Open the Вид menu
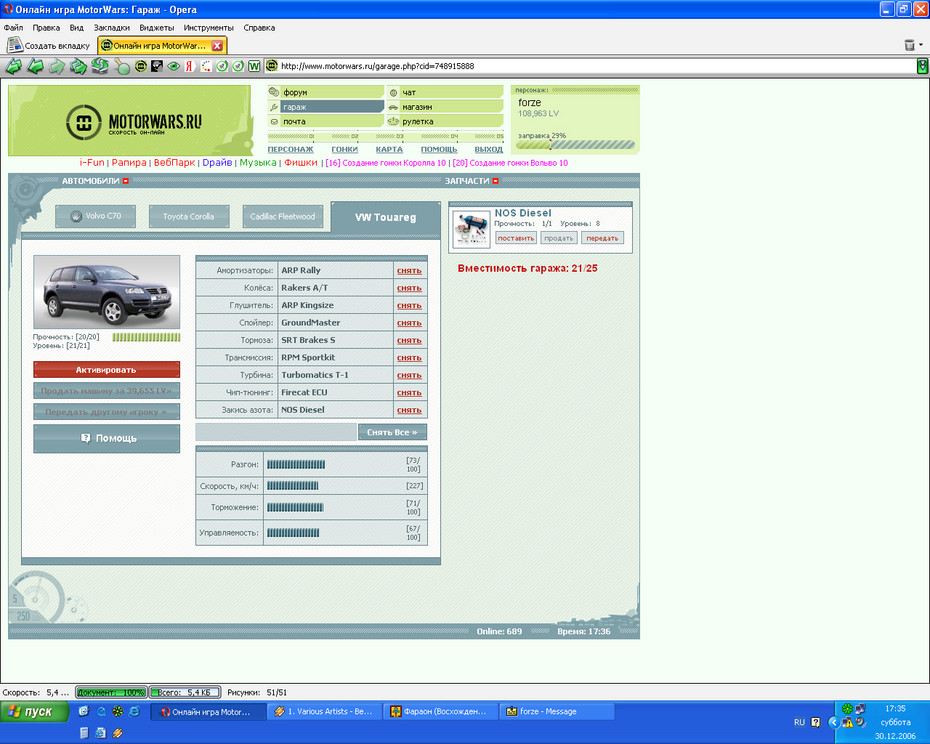The height and width of the screenshot is (744, 930). click(77, 27)
